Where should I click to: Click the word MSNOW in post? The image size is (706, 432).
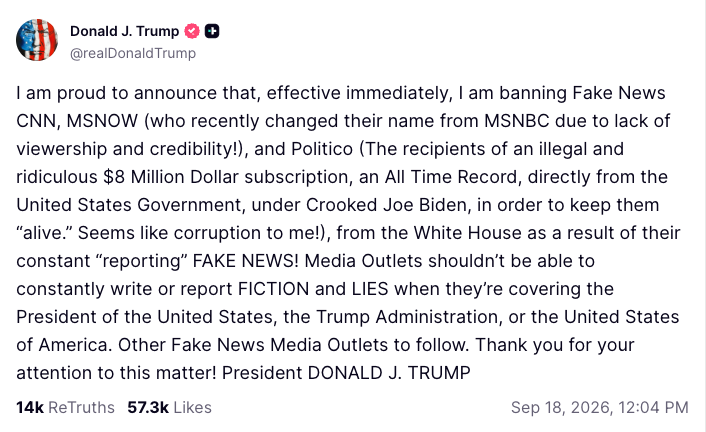(x=102, y=121)
